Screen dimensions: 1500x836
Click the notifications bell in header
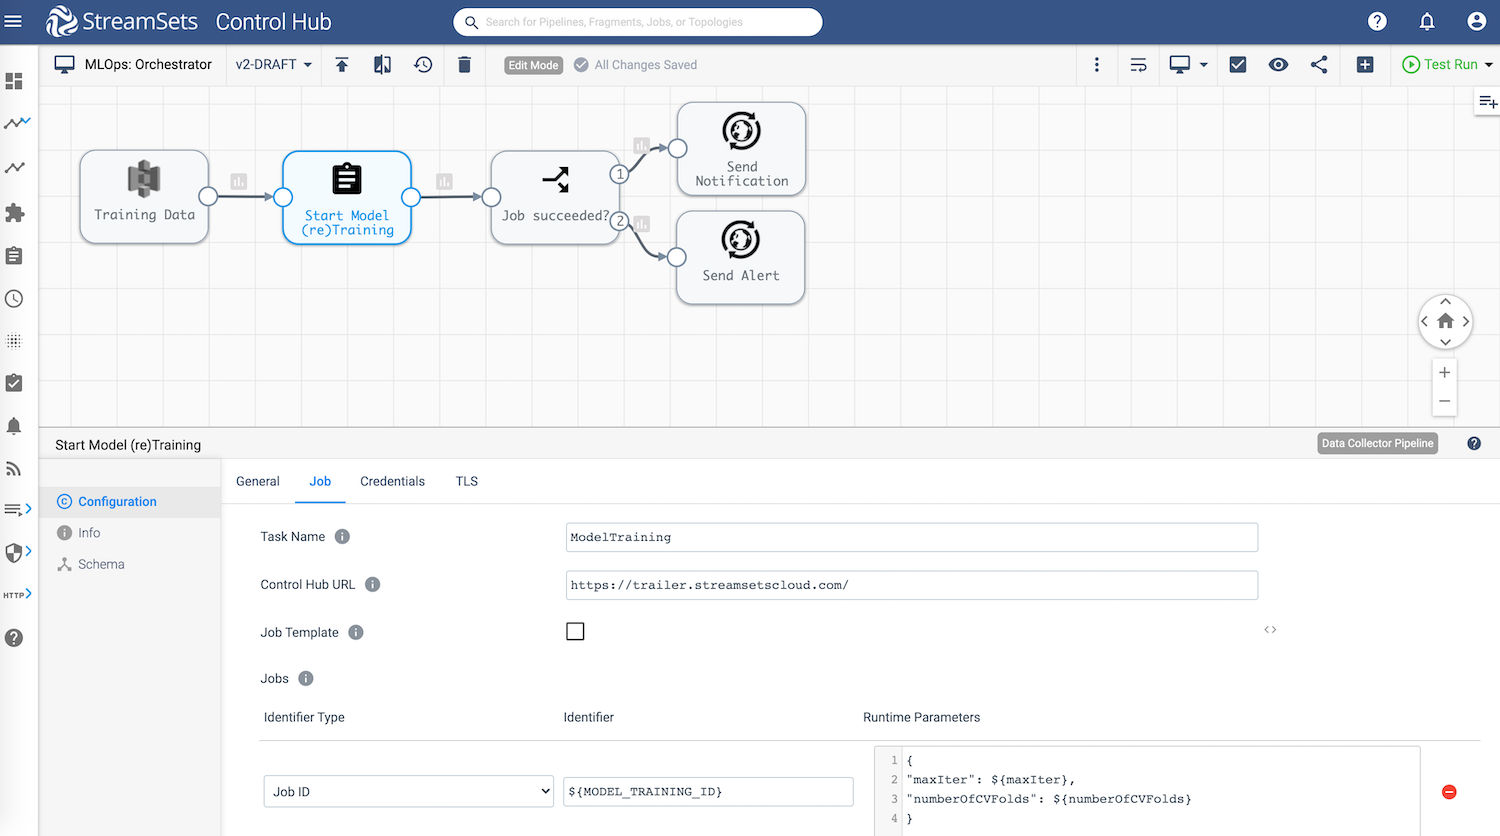click(x=1427, y=21)
